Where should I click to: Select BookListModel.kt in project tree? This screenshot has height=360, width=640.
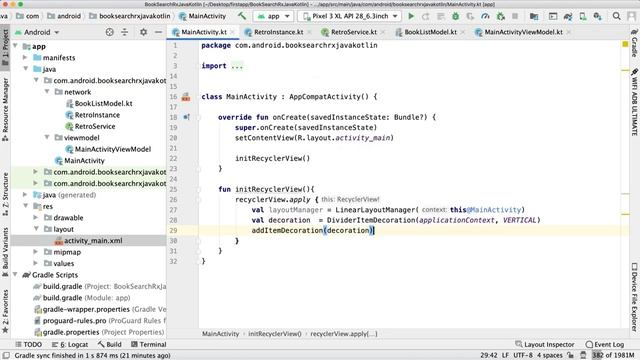pyautogui.click(x=99, y=103)
